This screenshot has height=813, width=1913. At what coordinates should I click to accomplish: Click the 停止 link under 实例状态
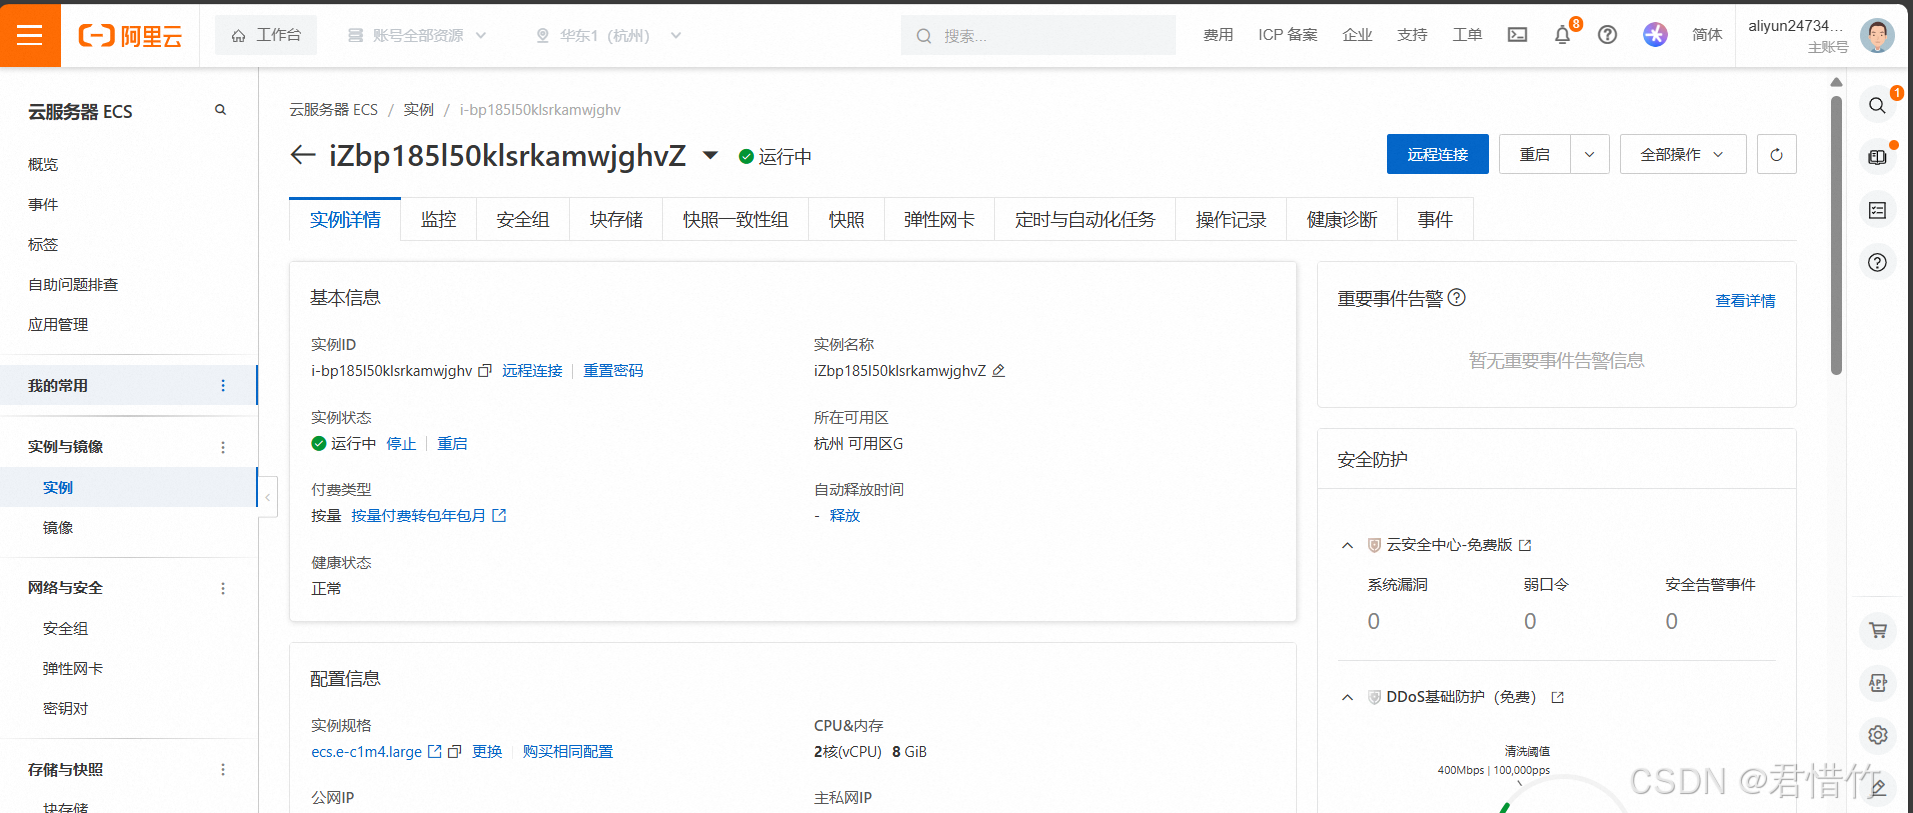click(x=401, y=444)
